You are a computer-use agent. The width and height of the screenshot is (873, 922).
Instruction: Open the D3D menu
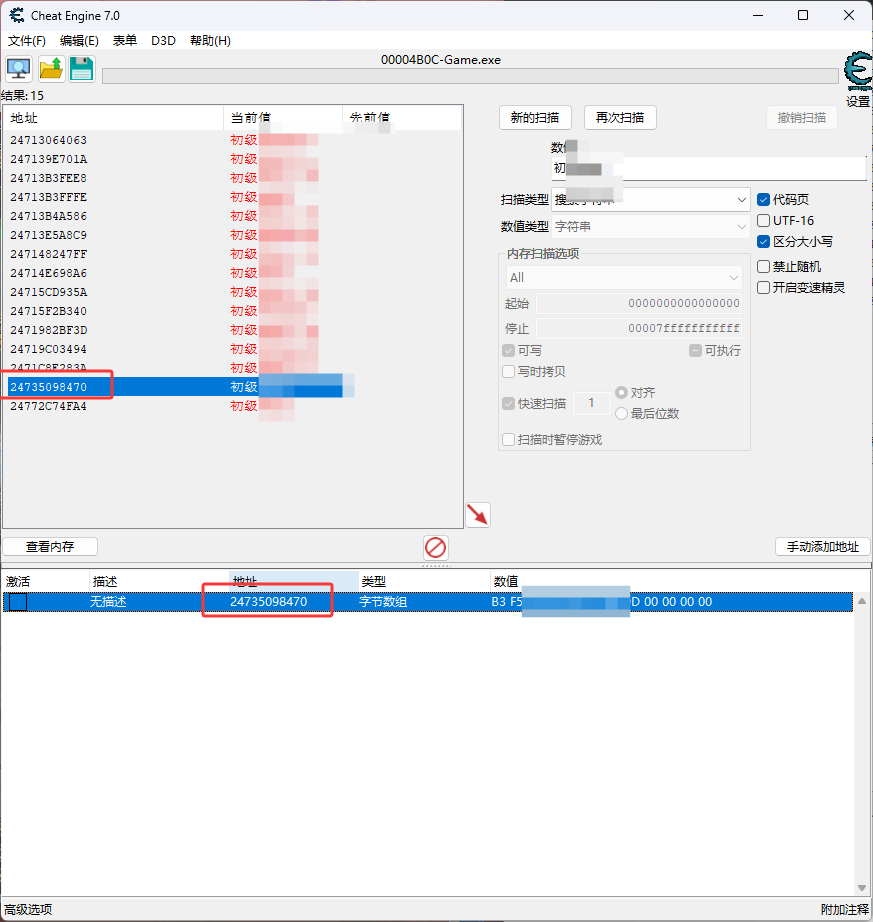pyautogui.click(x=163, y=41)
